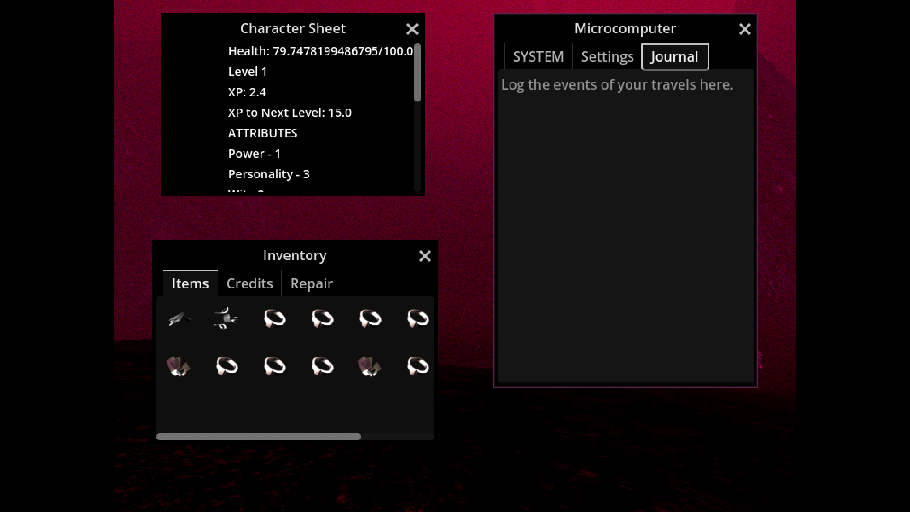This screenshot has width=910, height=512.
Task: Open the Credits tab in Inventory
Action: pyautogui.click(x=250, y=284)
